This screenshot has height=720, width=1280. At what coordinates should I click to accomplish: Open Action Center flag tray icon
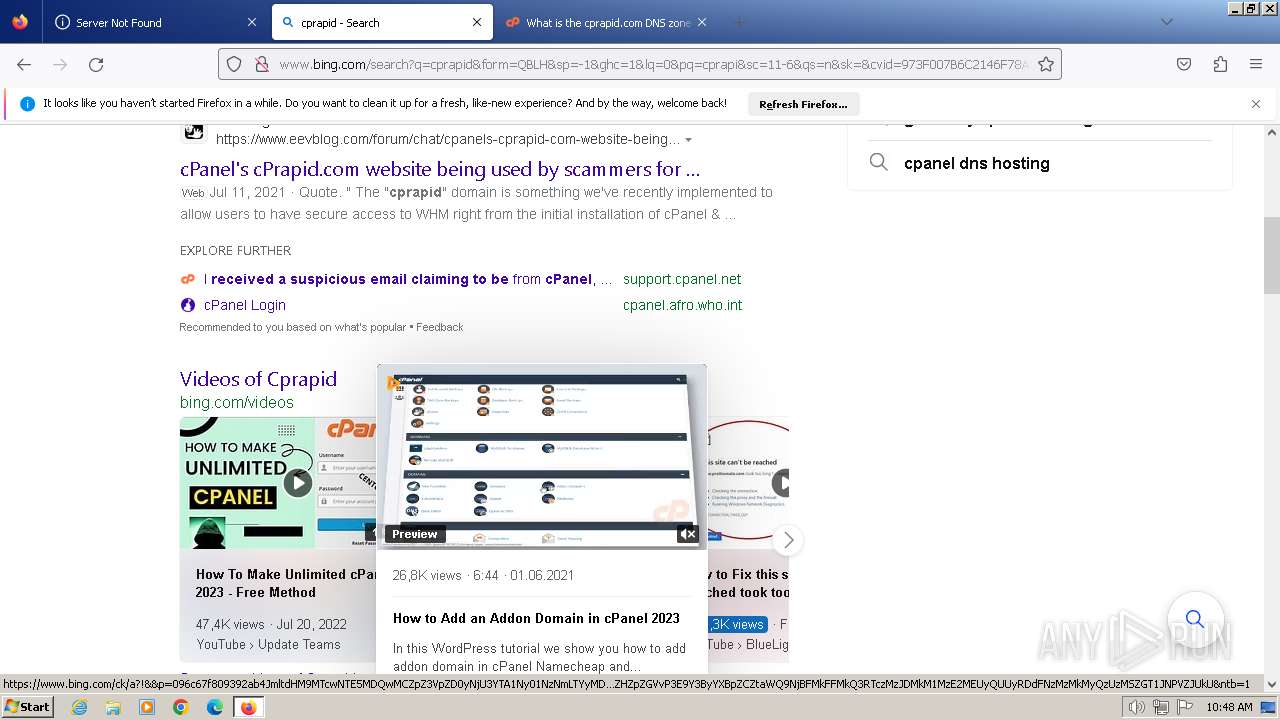1185,707
